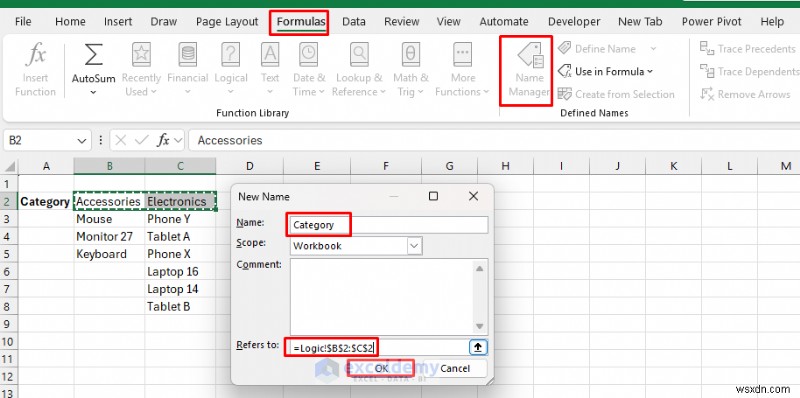Switch to the Data tab
The image size is (800, 398).
tap(354, 22)
